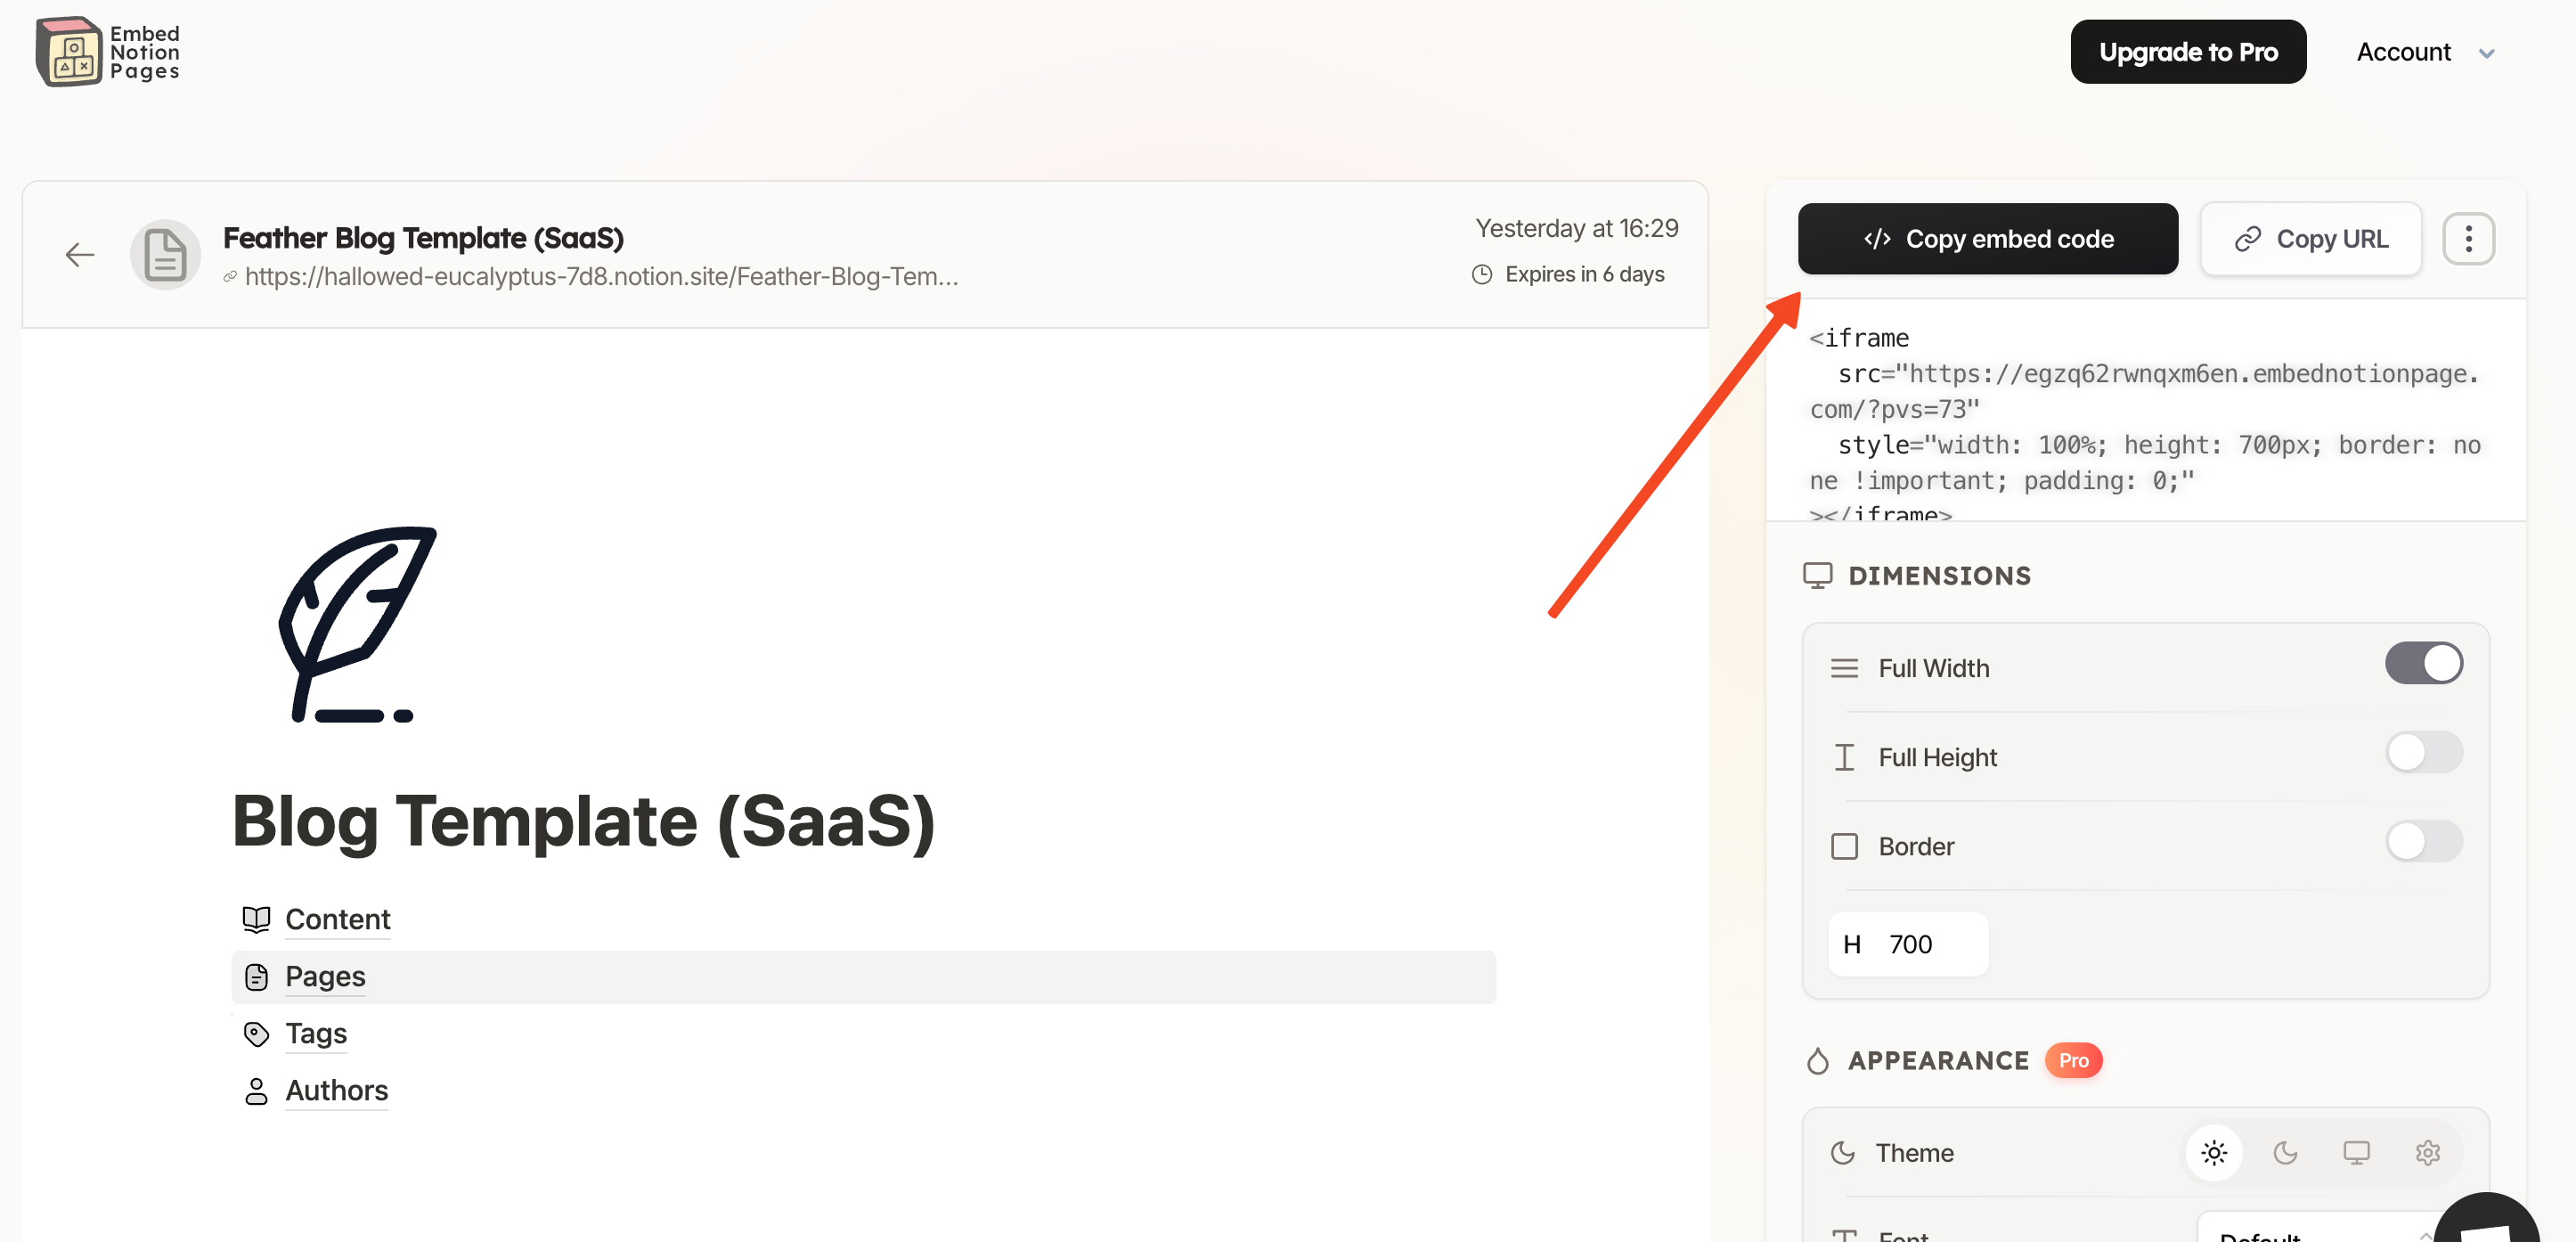Open the chat widget bubble
The image size is (2576, 1242).
[x=2487, y=1220]
